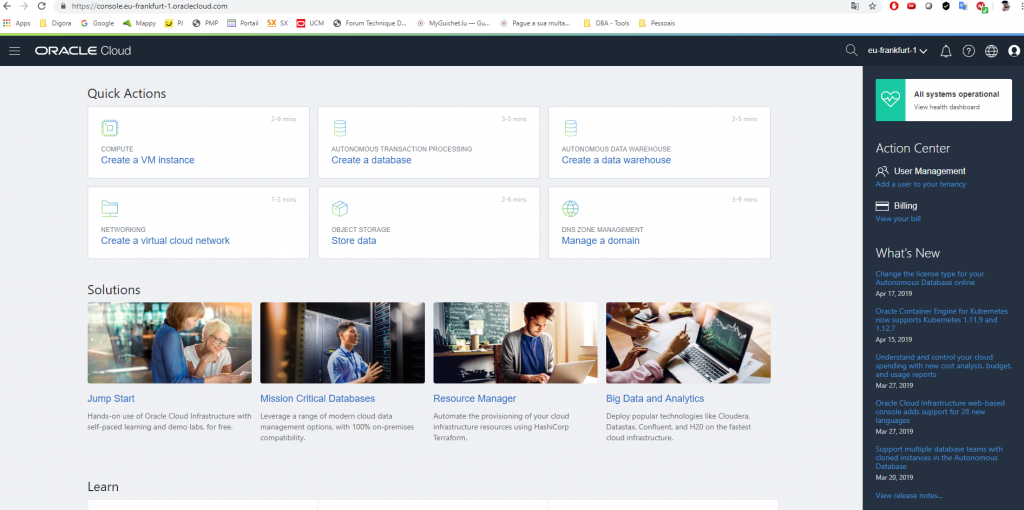
Task: Open the user profile avatar menu
Action: [1014, 51]
